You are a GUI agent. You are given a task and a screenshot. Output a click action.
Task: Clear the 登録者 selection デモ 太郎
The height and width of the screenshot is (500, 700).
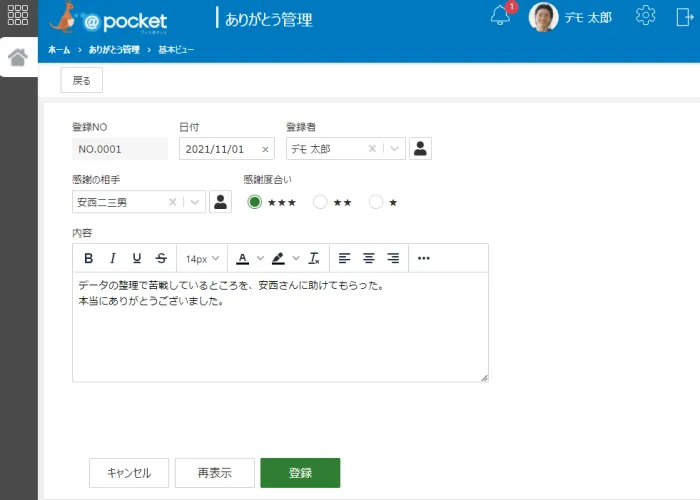[x=372, y=149]
